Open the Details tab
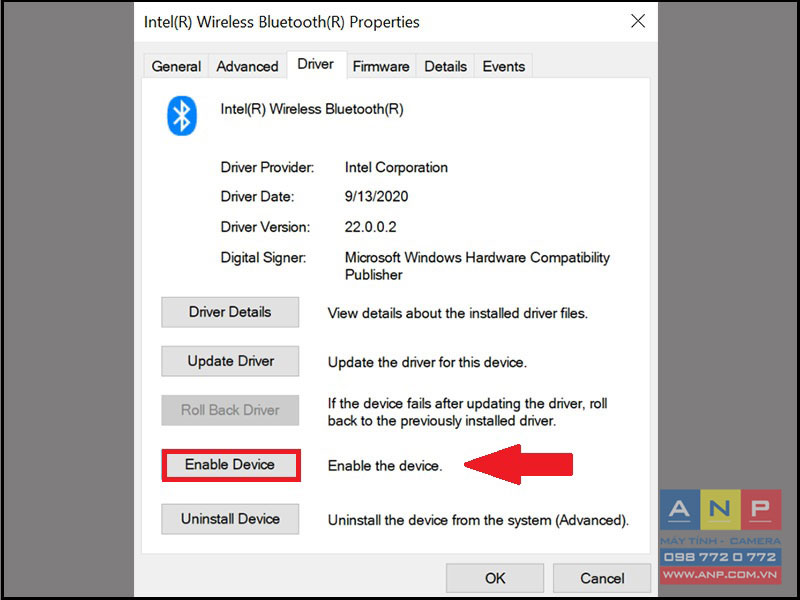Image resolution: width=800 pixels, height=600 pixels. (445, 66)
